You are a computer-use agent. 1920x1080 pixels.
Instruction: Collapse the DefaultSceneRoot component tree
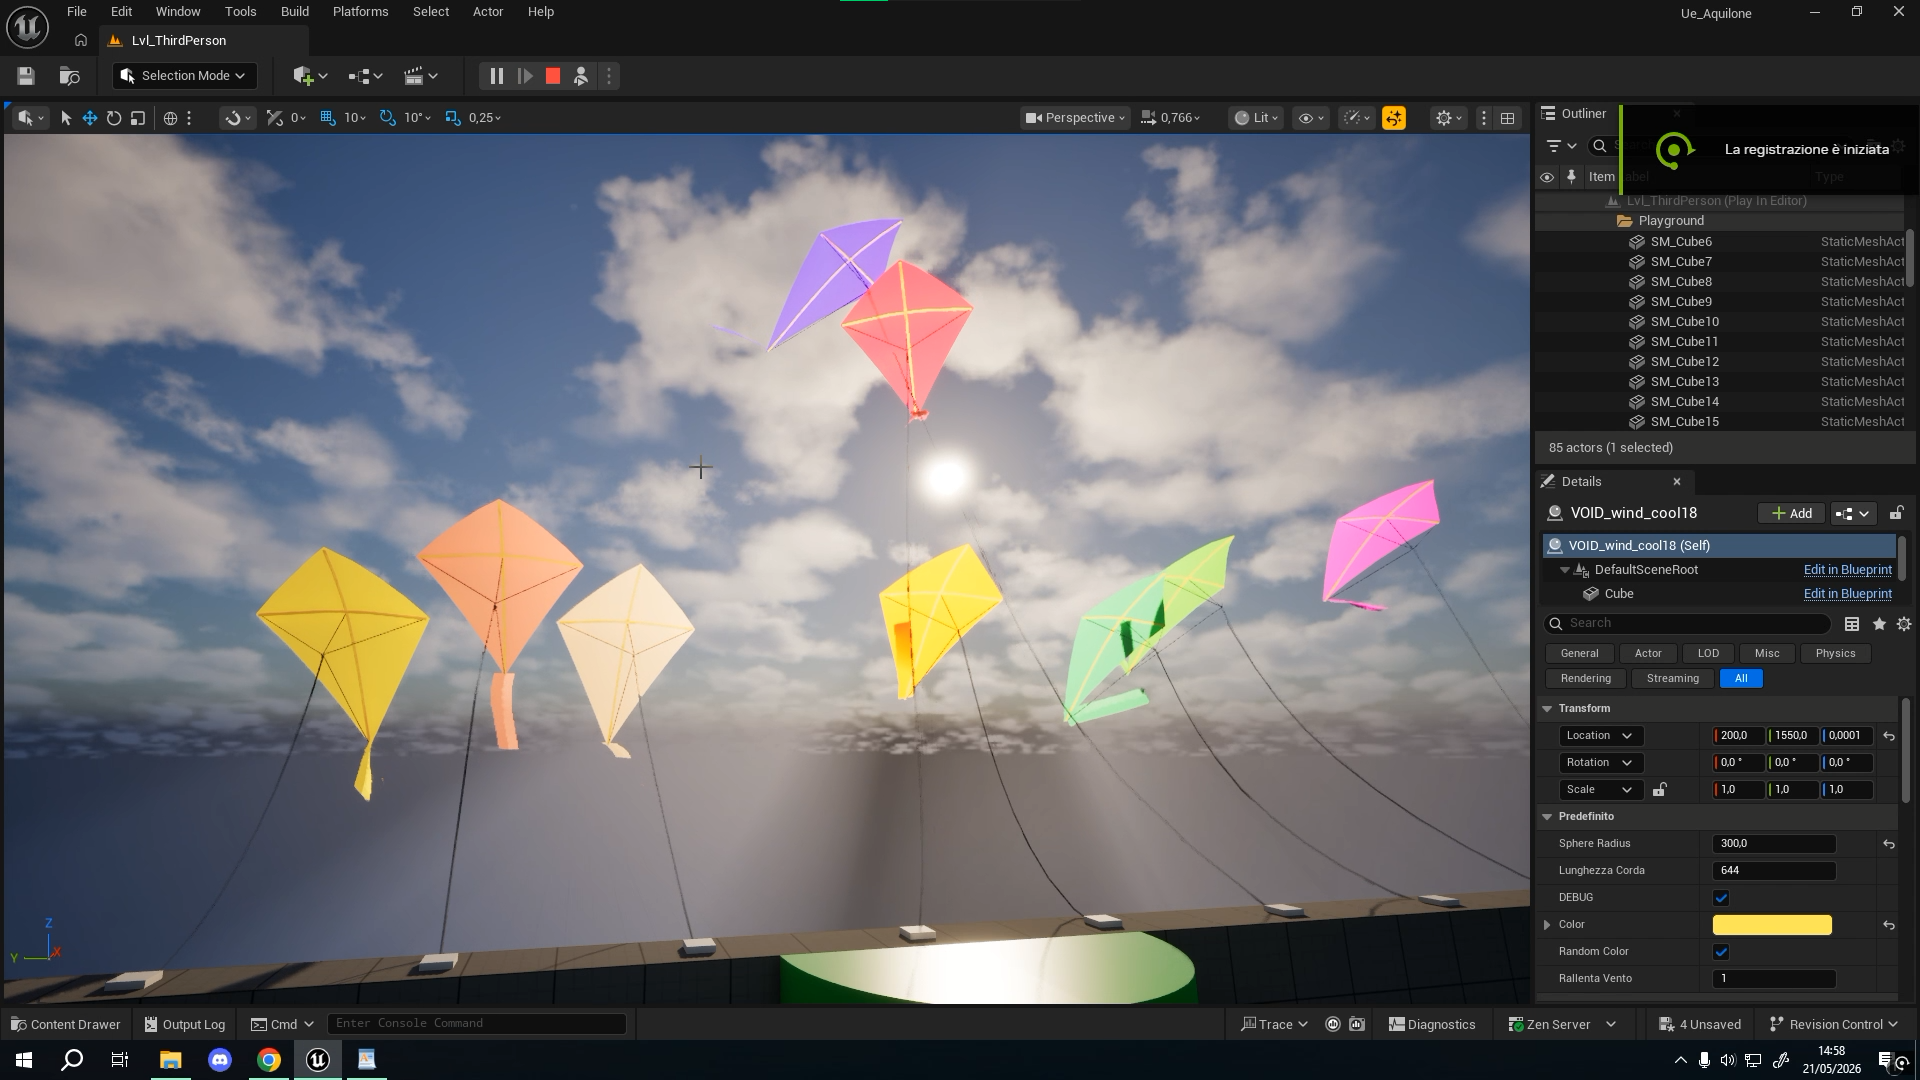tap(1565, 570)
